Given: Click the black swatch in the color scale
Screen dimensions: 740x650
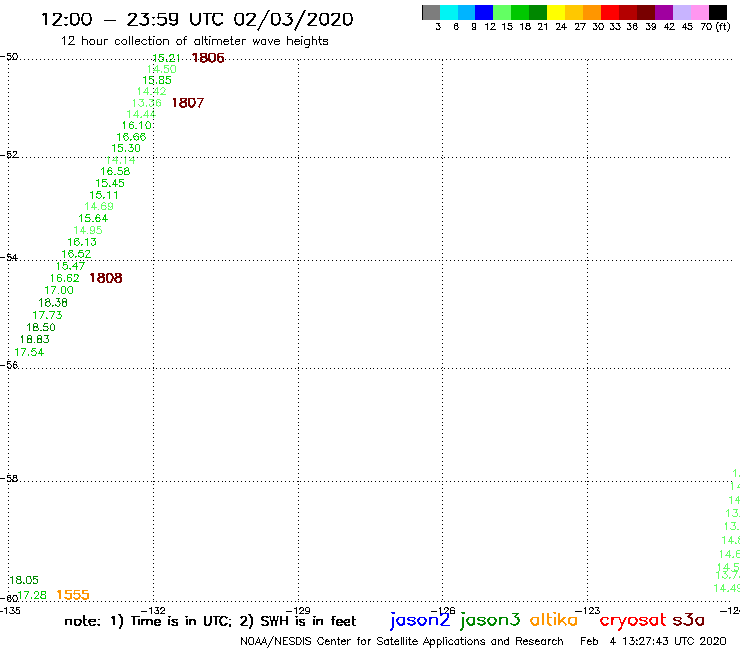Looking at the screenshot, I should click(x=718, y=13).
